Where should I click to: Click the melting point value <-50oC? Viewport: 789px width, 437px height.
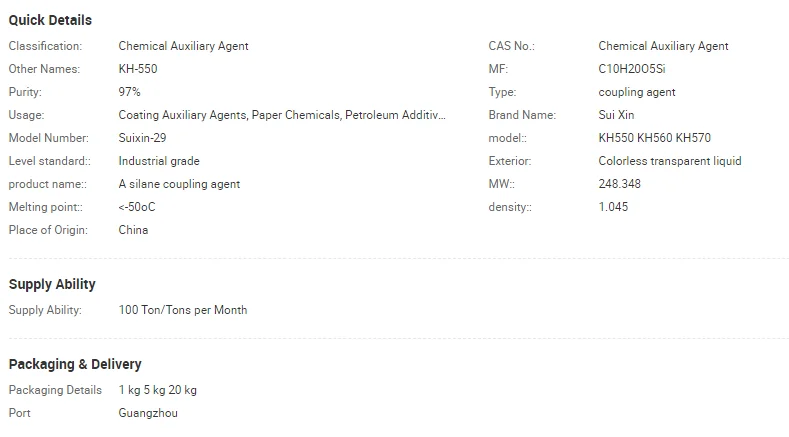tap(137, 207)
